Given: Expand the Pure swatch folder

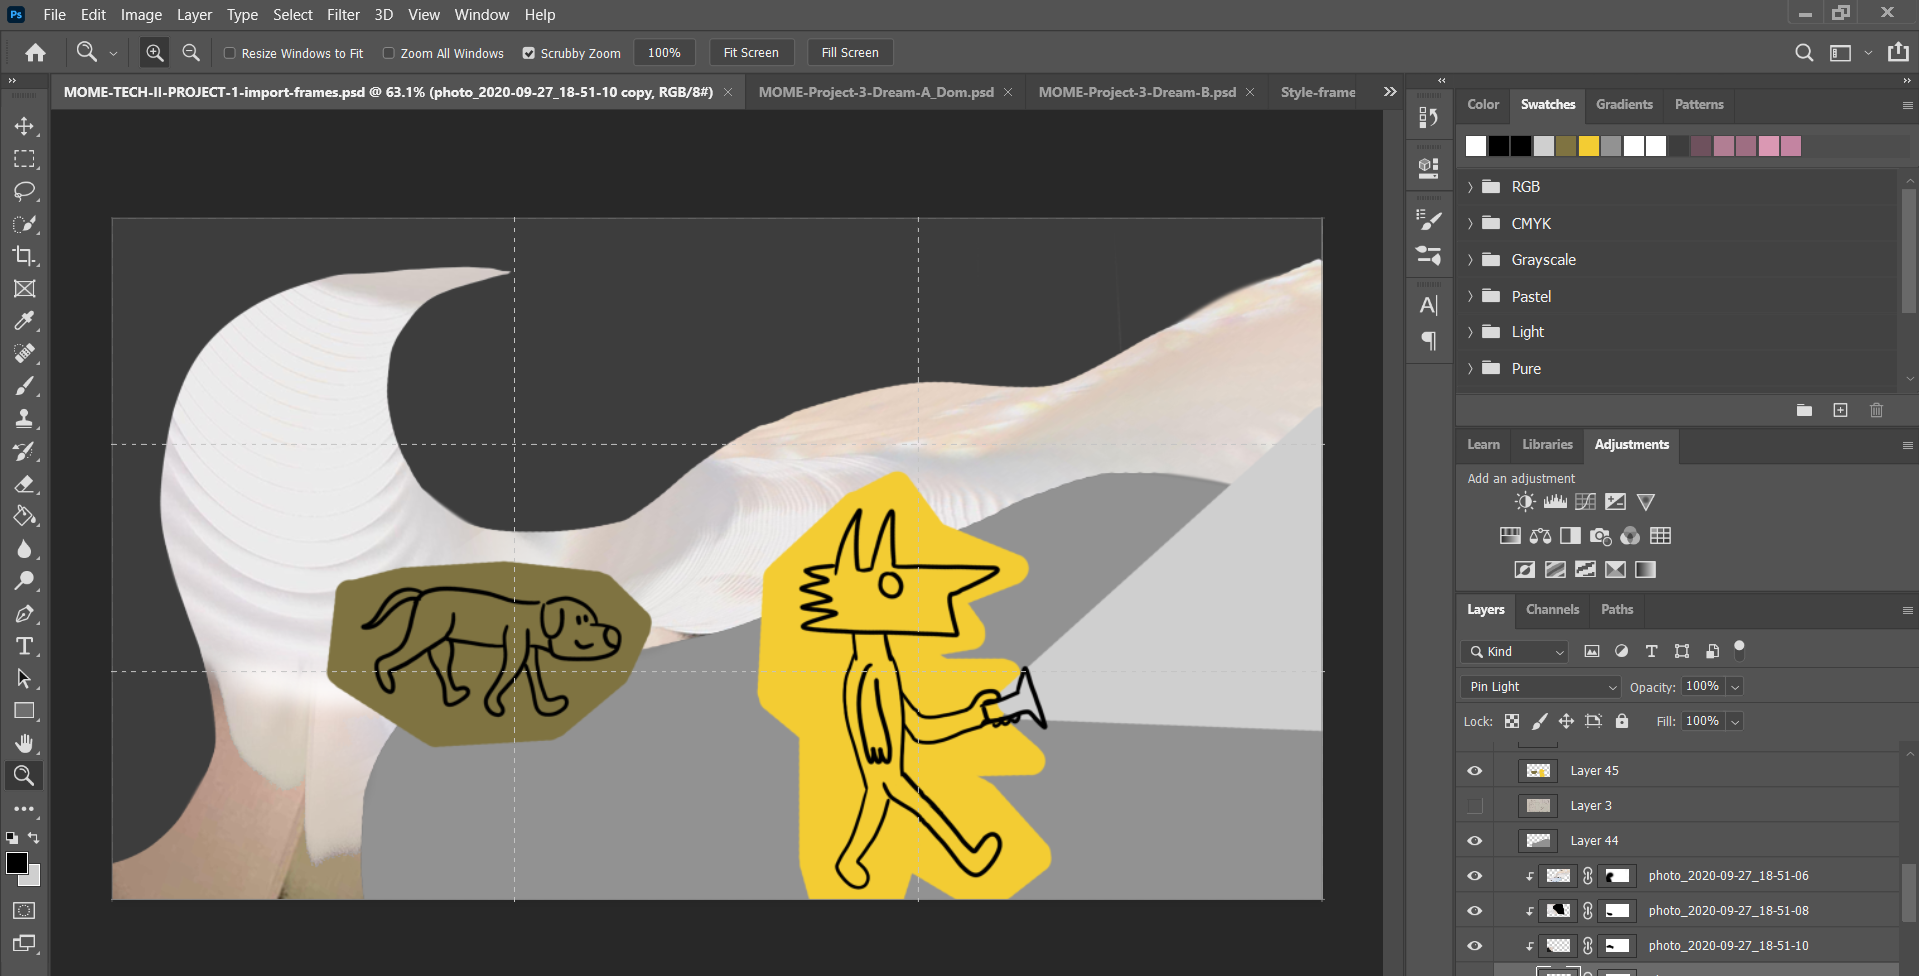Looking at the screenshot, I should click(1470, 369).
